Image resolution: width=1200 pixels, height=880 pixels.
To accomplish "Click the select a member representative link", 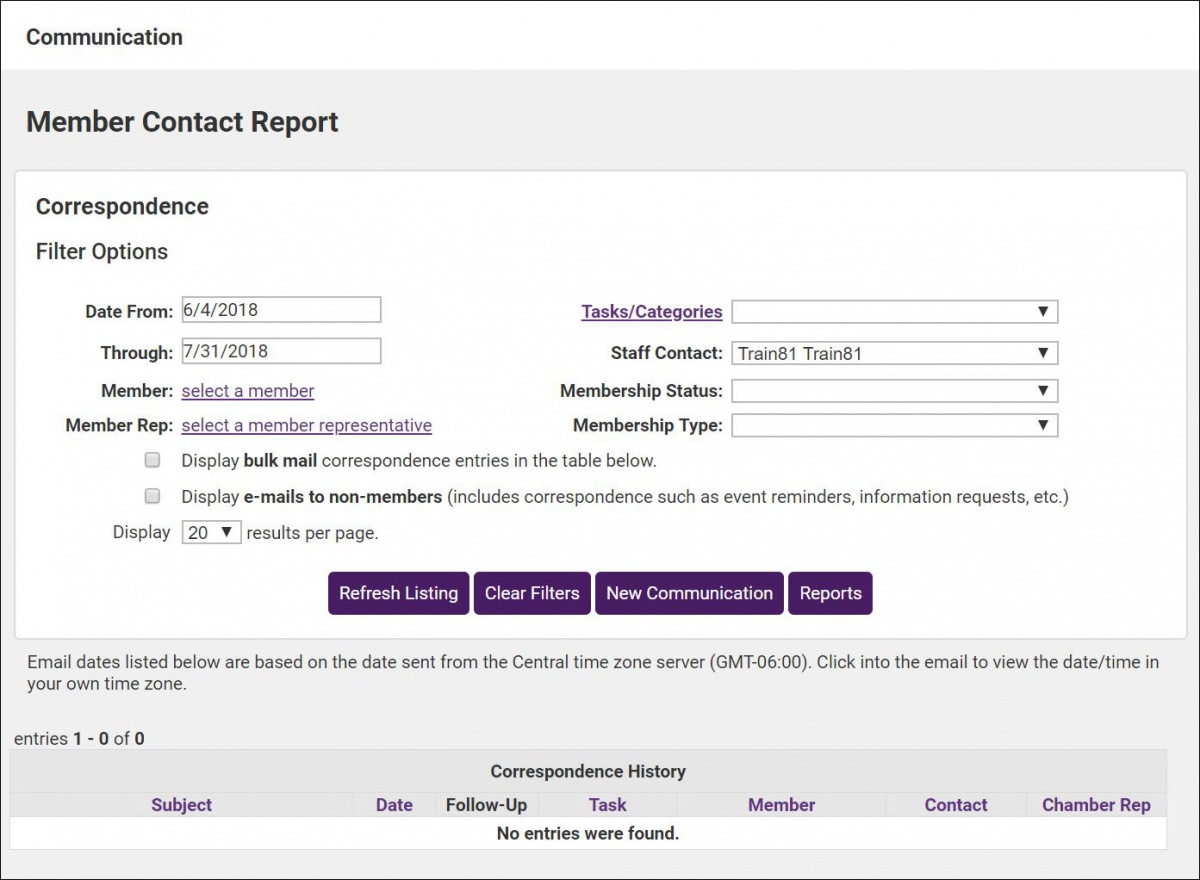I will pyautogui.click(x=305, y=425).
